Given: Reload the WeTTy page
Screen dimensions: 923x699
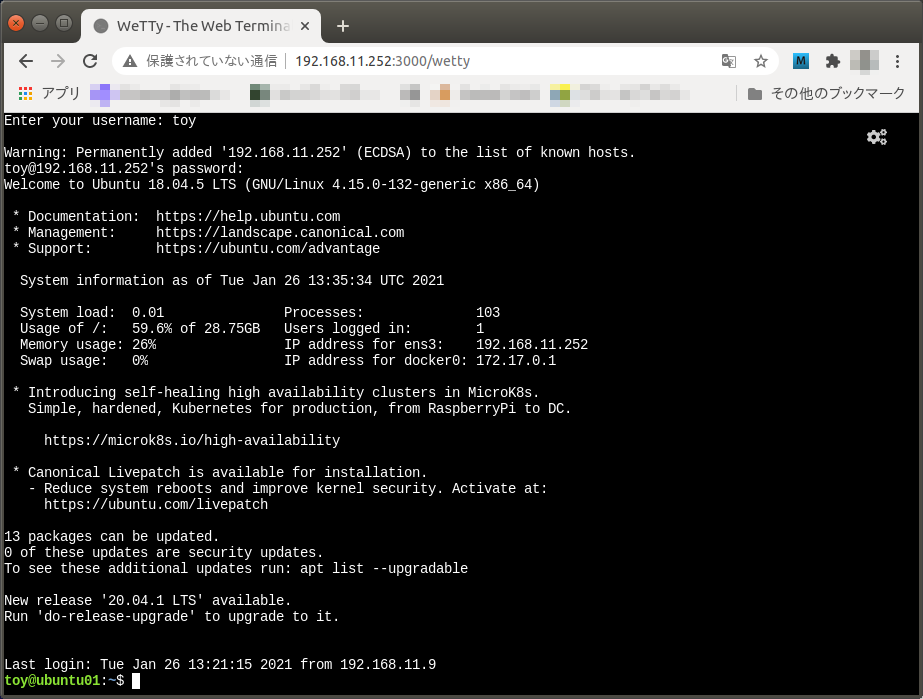Looking at the screenshot, I should [90, 61].
